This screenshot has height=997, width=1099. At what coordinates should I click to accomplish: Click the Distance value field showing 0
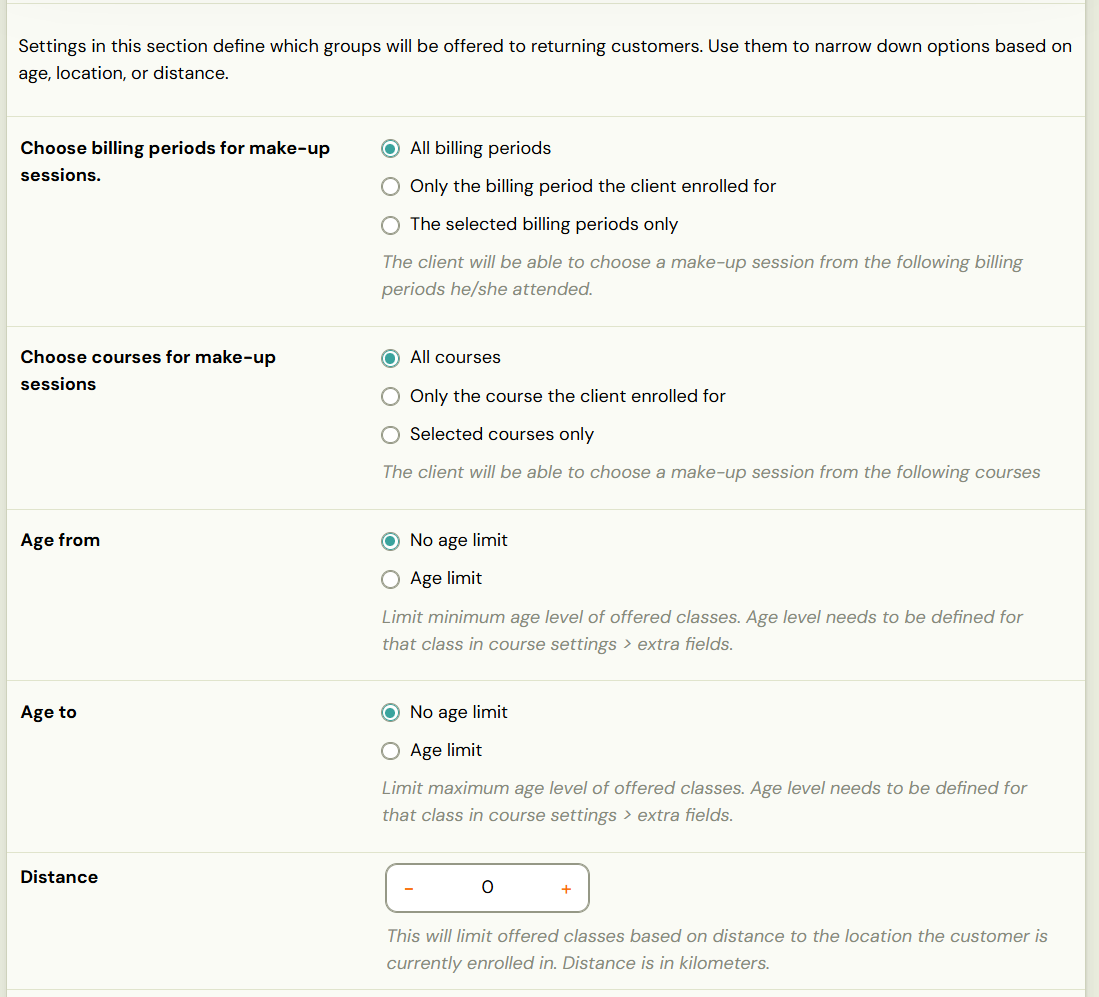487,888
